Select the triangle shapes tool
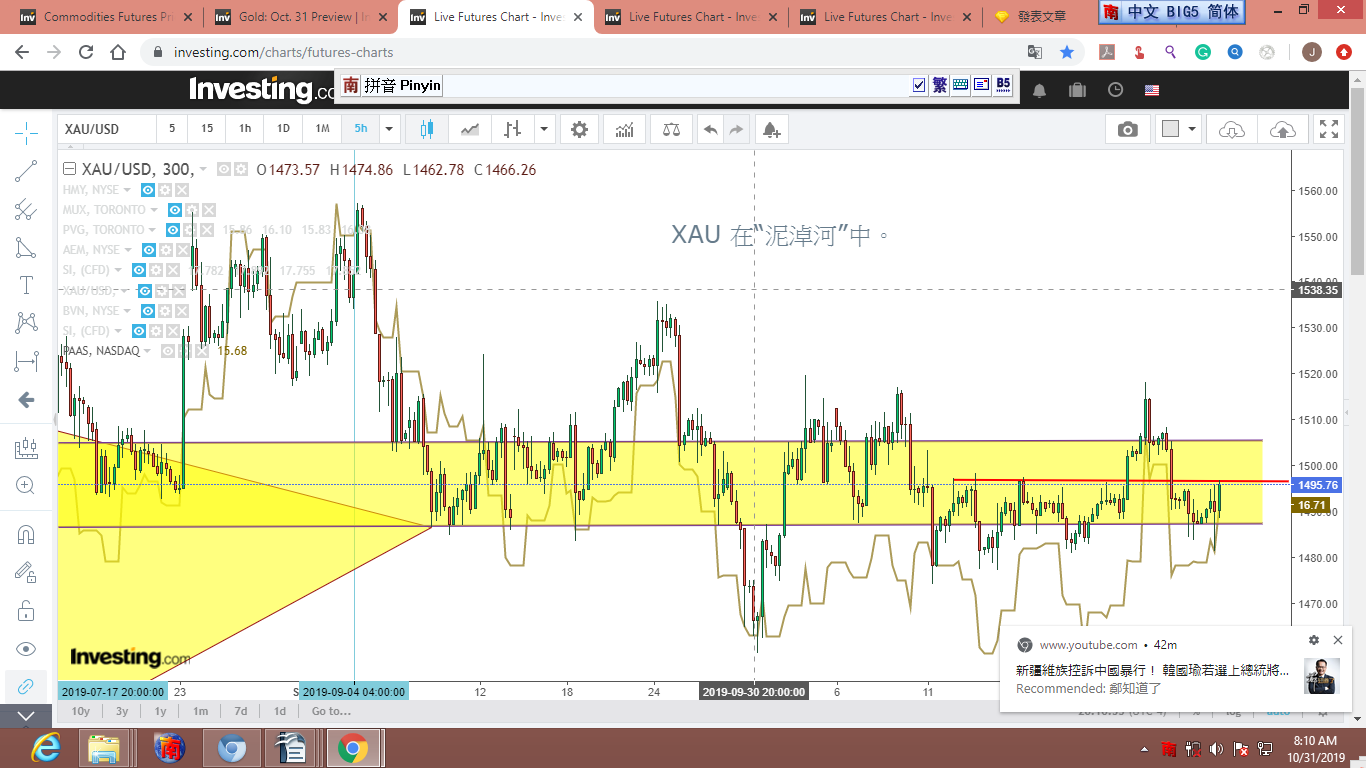The image size is (1366, 768). point(27,248)
